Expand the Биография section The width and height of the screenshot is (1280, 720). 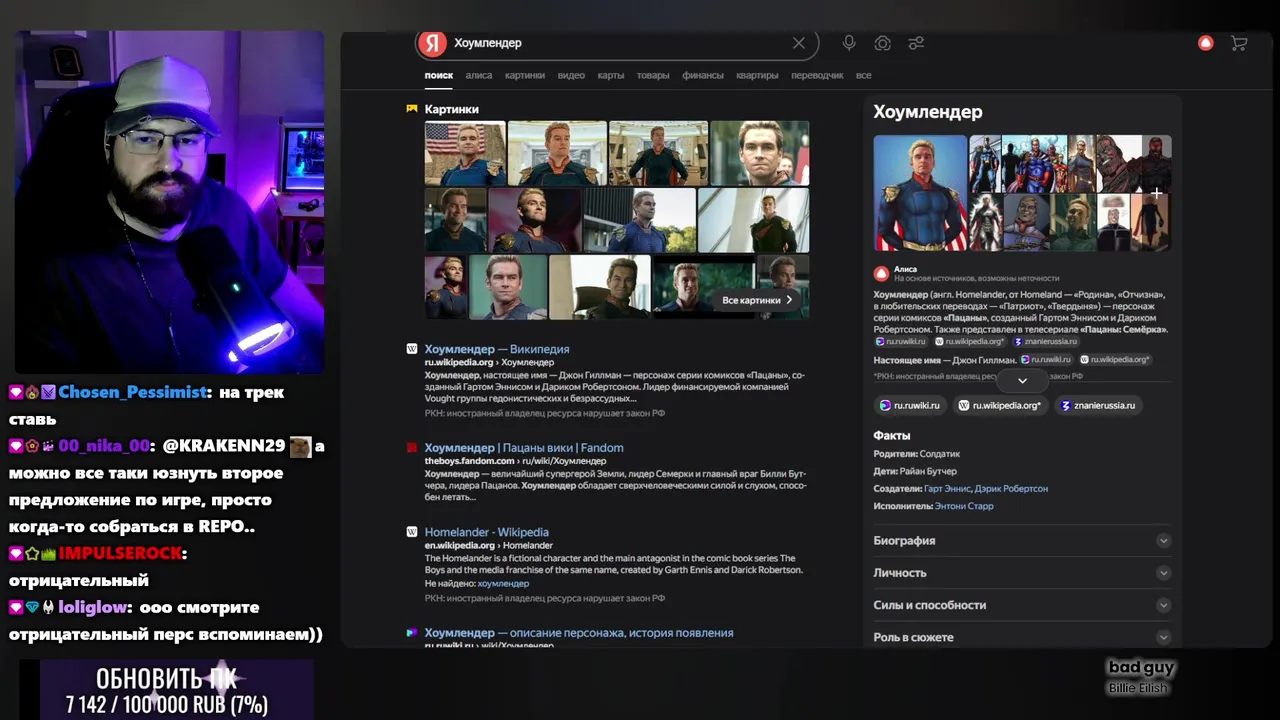tap(1022, 541)
